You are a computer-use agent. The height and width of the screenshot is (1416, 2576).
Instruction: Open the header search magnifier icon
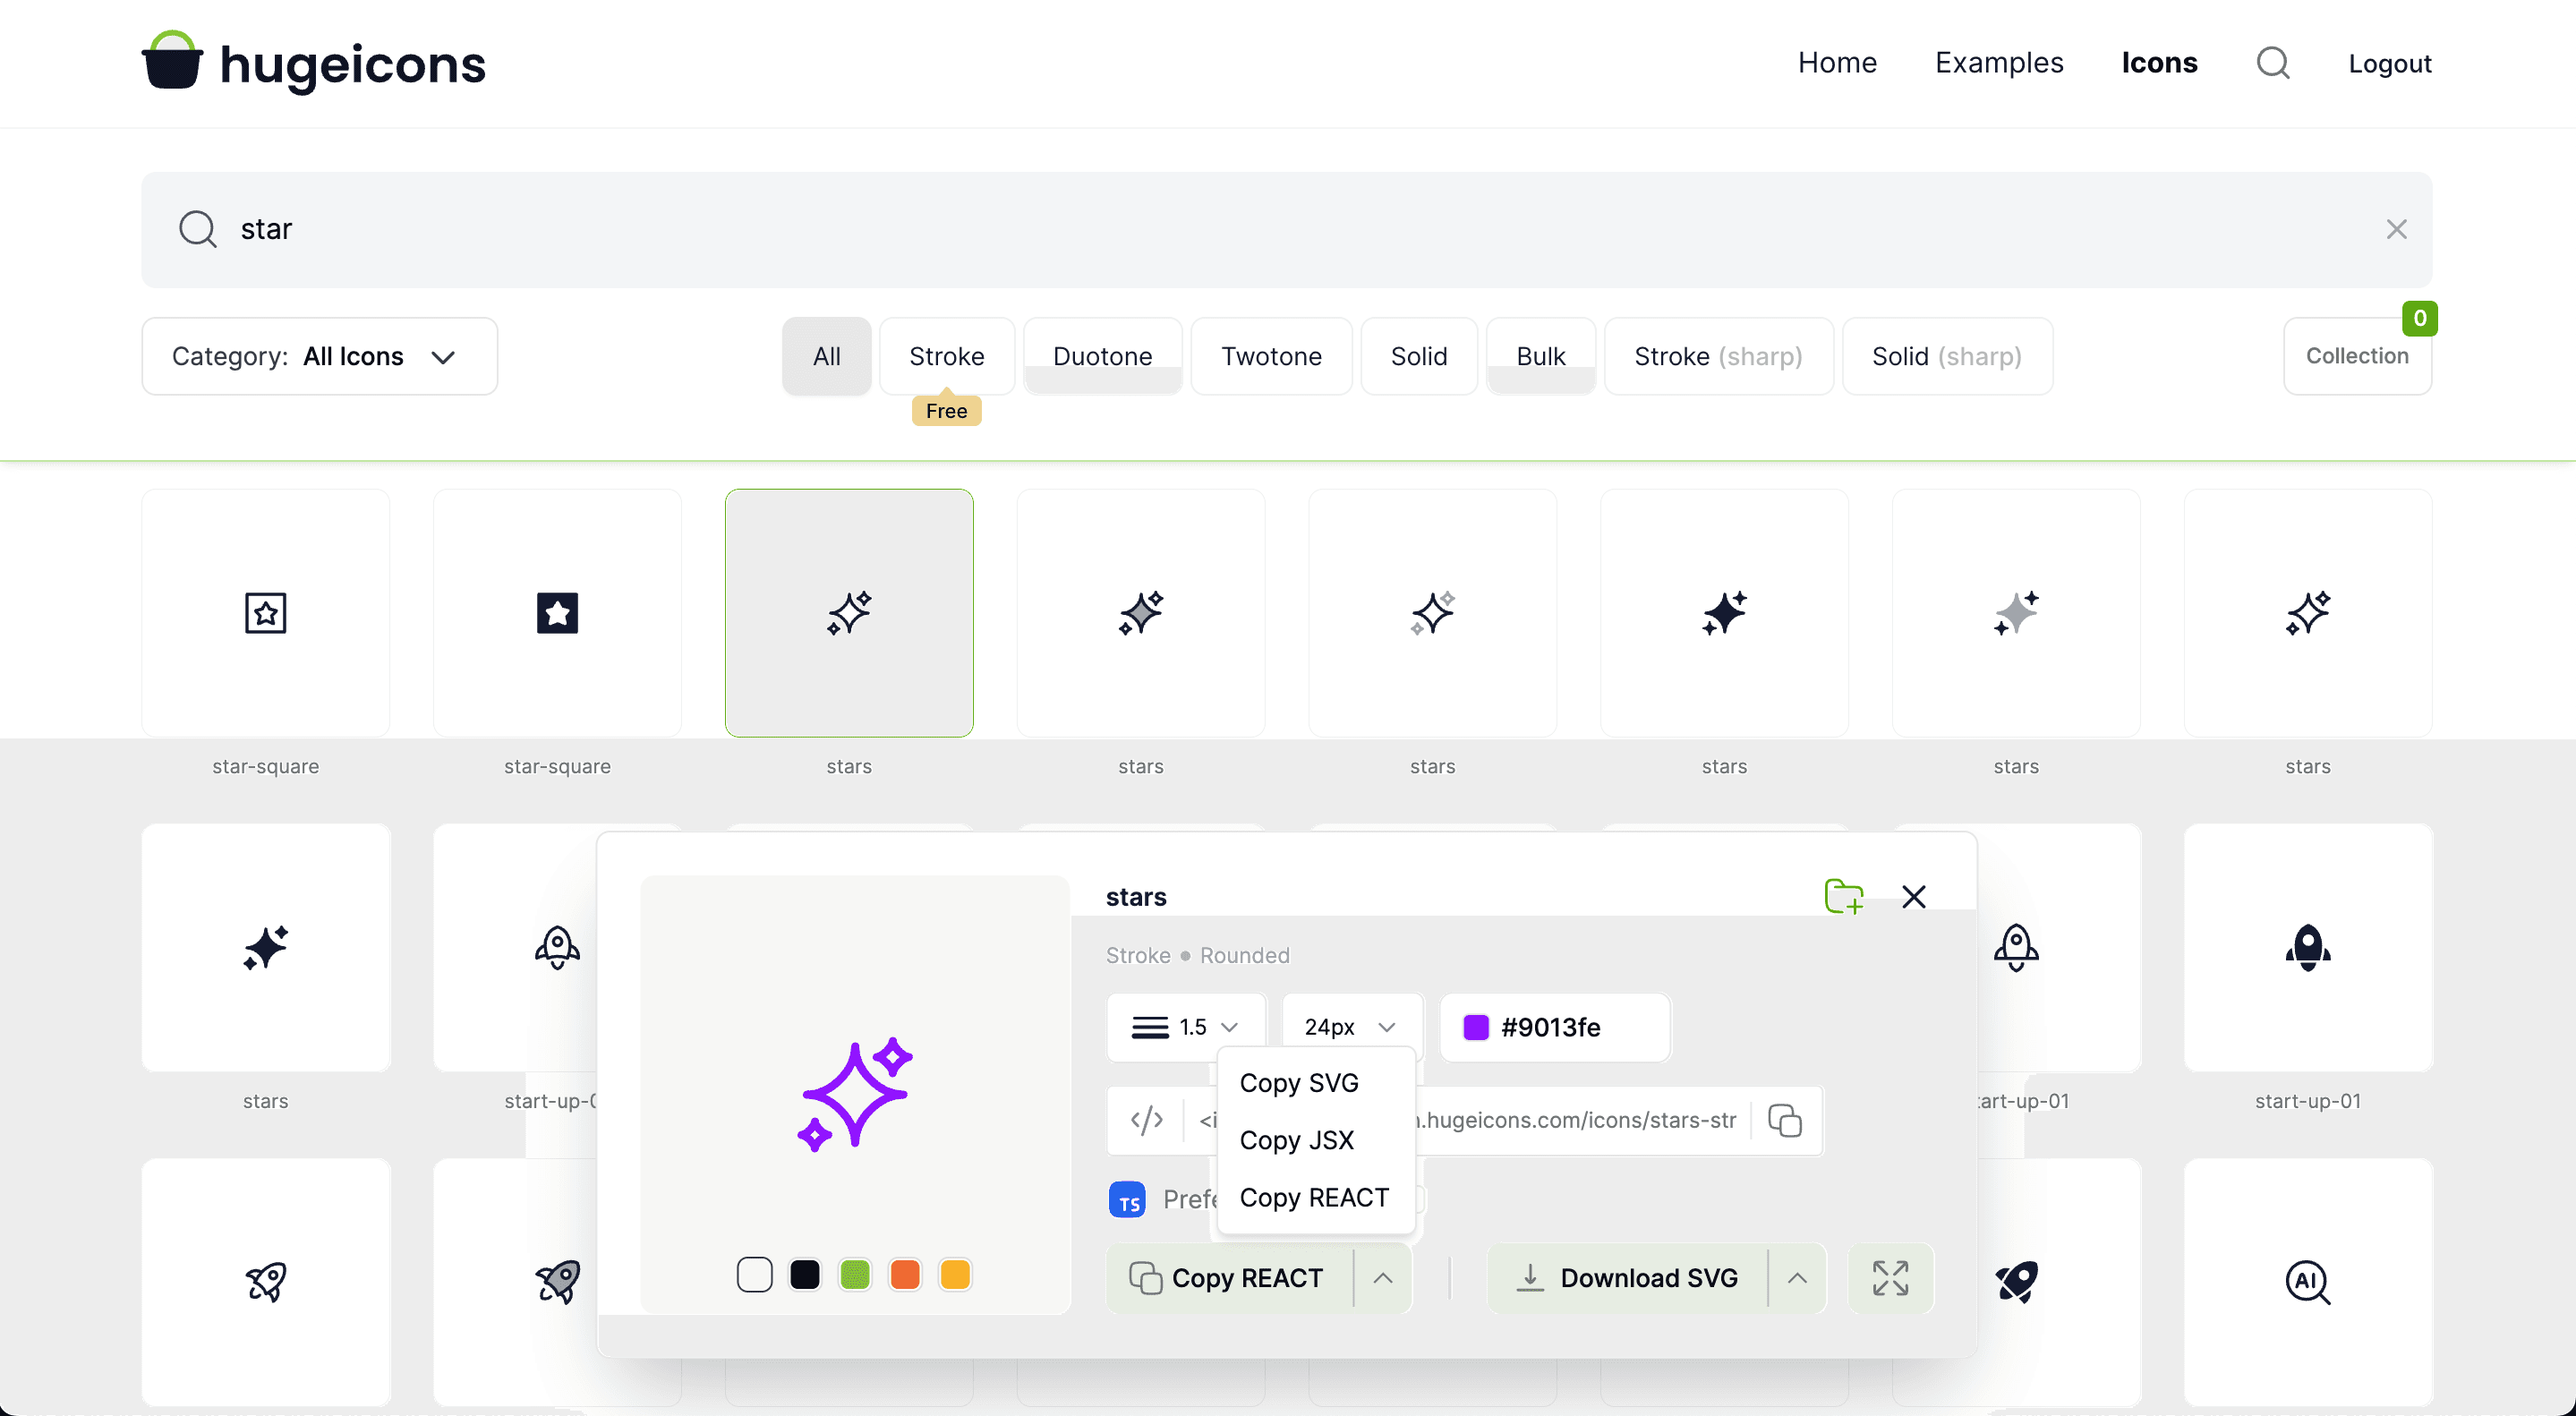pos(2273,63)
